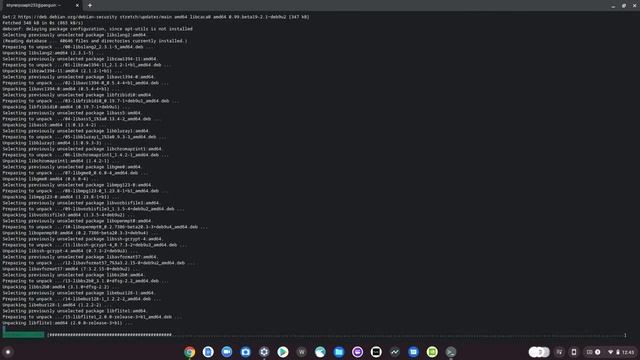Image resolution: width=640 pixels, height=360 pixels.
Task: Open the holding space tray pill
Action: [x=539, y=352]
